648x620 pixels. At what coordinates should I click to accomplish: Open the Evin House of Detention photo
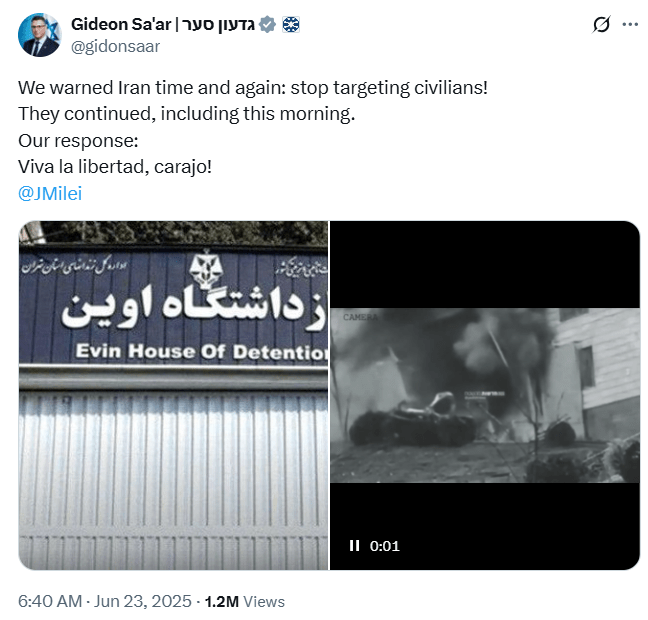[174, 395]
